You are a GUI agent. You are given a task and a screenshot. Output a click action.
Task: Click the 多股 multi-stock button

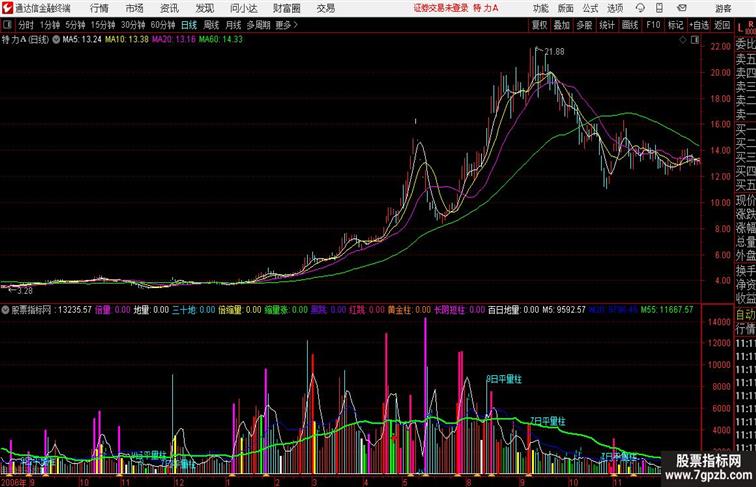pos(584,25)
